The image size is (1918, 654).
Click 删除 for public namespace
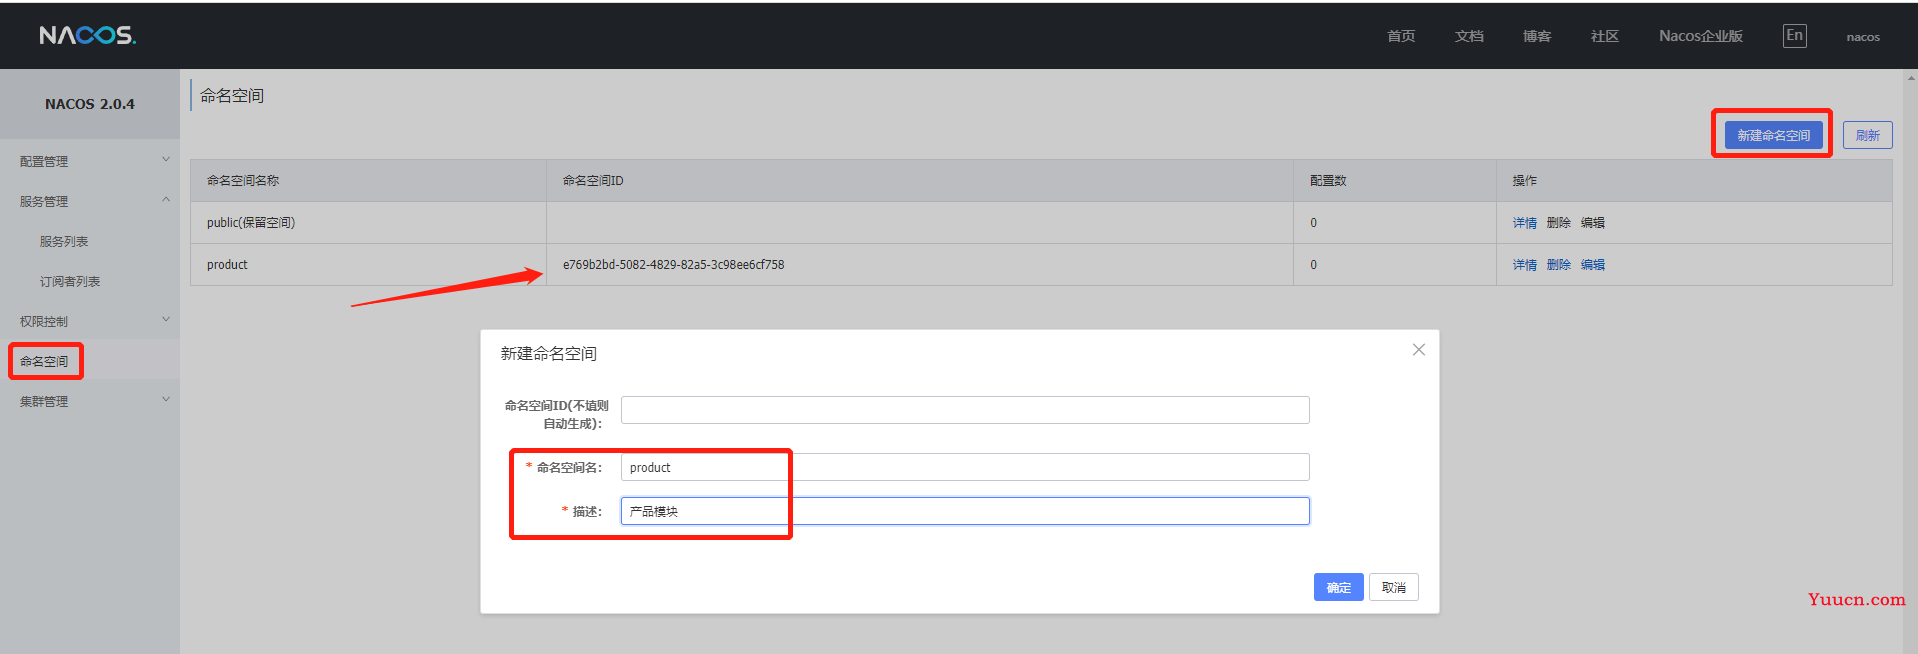point(1559,223)
